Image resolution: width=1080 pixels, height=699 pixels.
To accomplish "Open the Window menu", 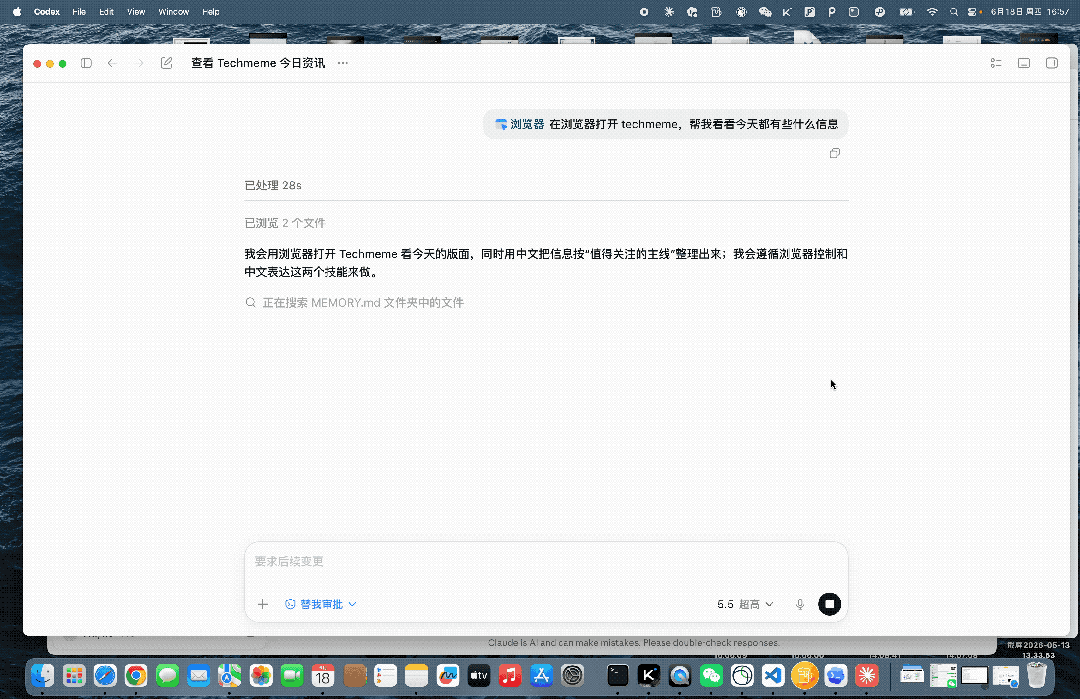I will tap(174, 12).
